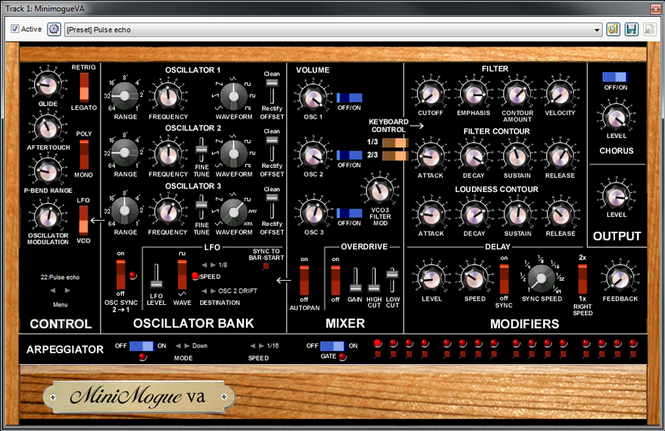
Task: Select previous preset with left arrow above Menu
Action: click(x=53, y=291)
